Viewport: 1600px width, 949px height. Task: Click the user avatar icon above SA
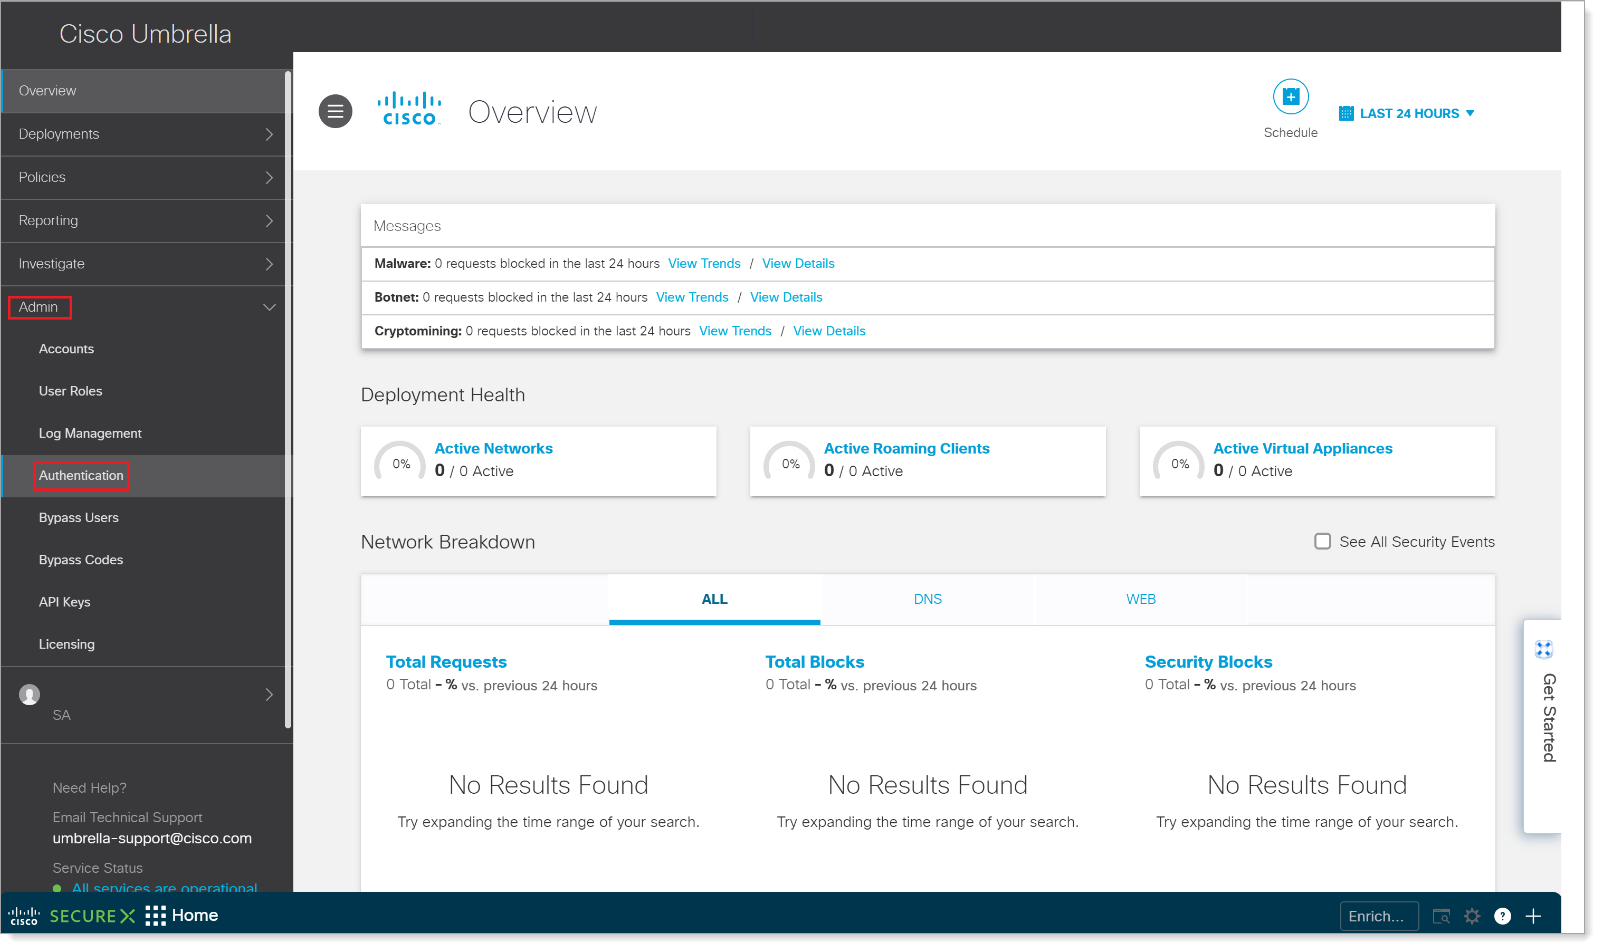point(30,694)
